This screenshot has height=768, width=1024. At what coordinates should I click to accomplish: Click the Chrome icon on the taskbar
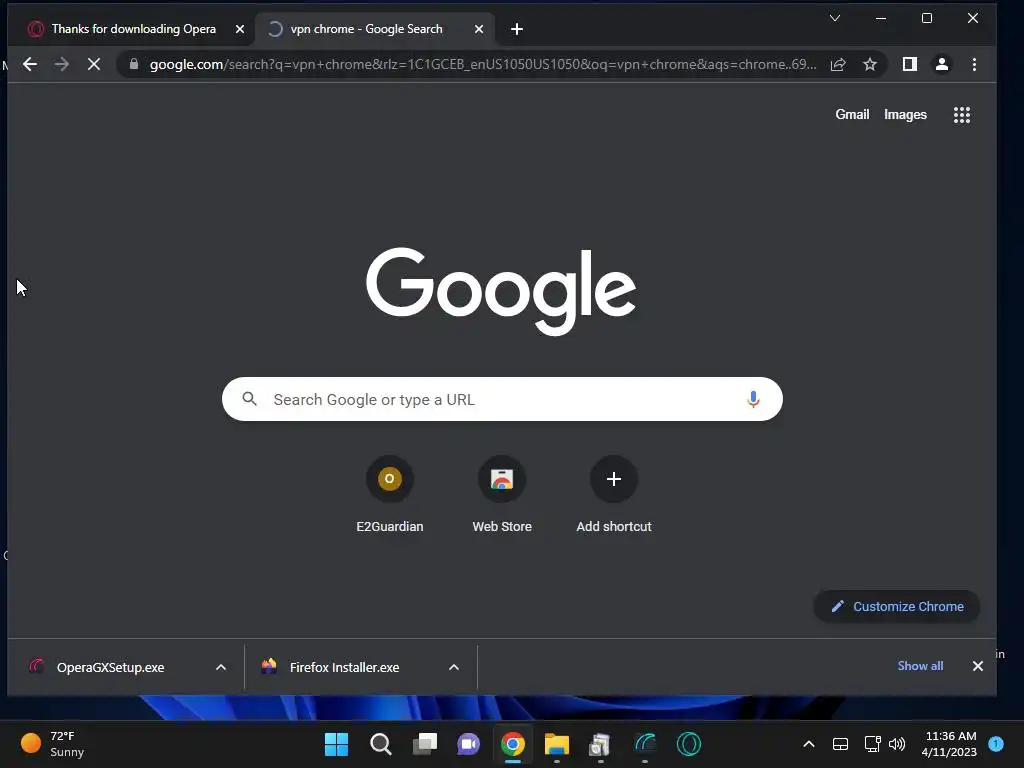[x=513, y=744]
